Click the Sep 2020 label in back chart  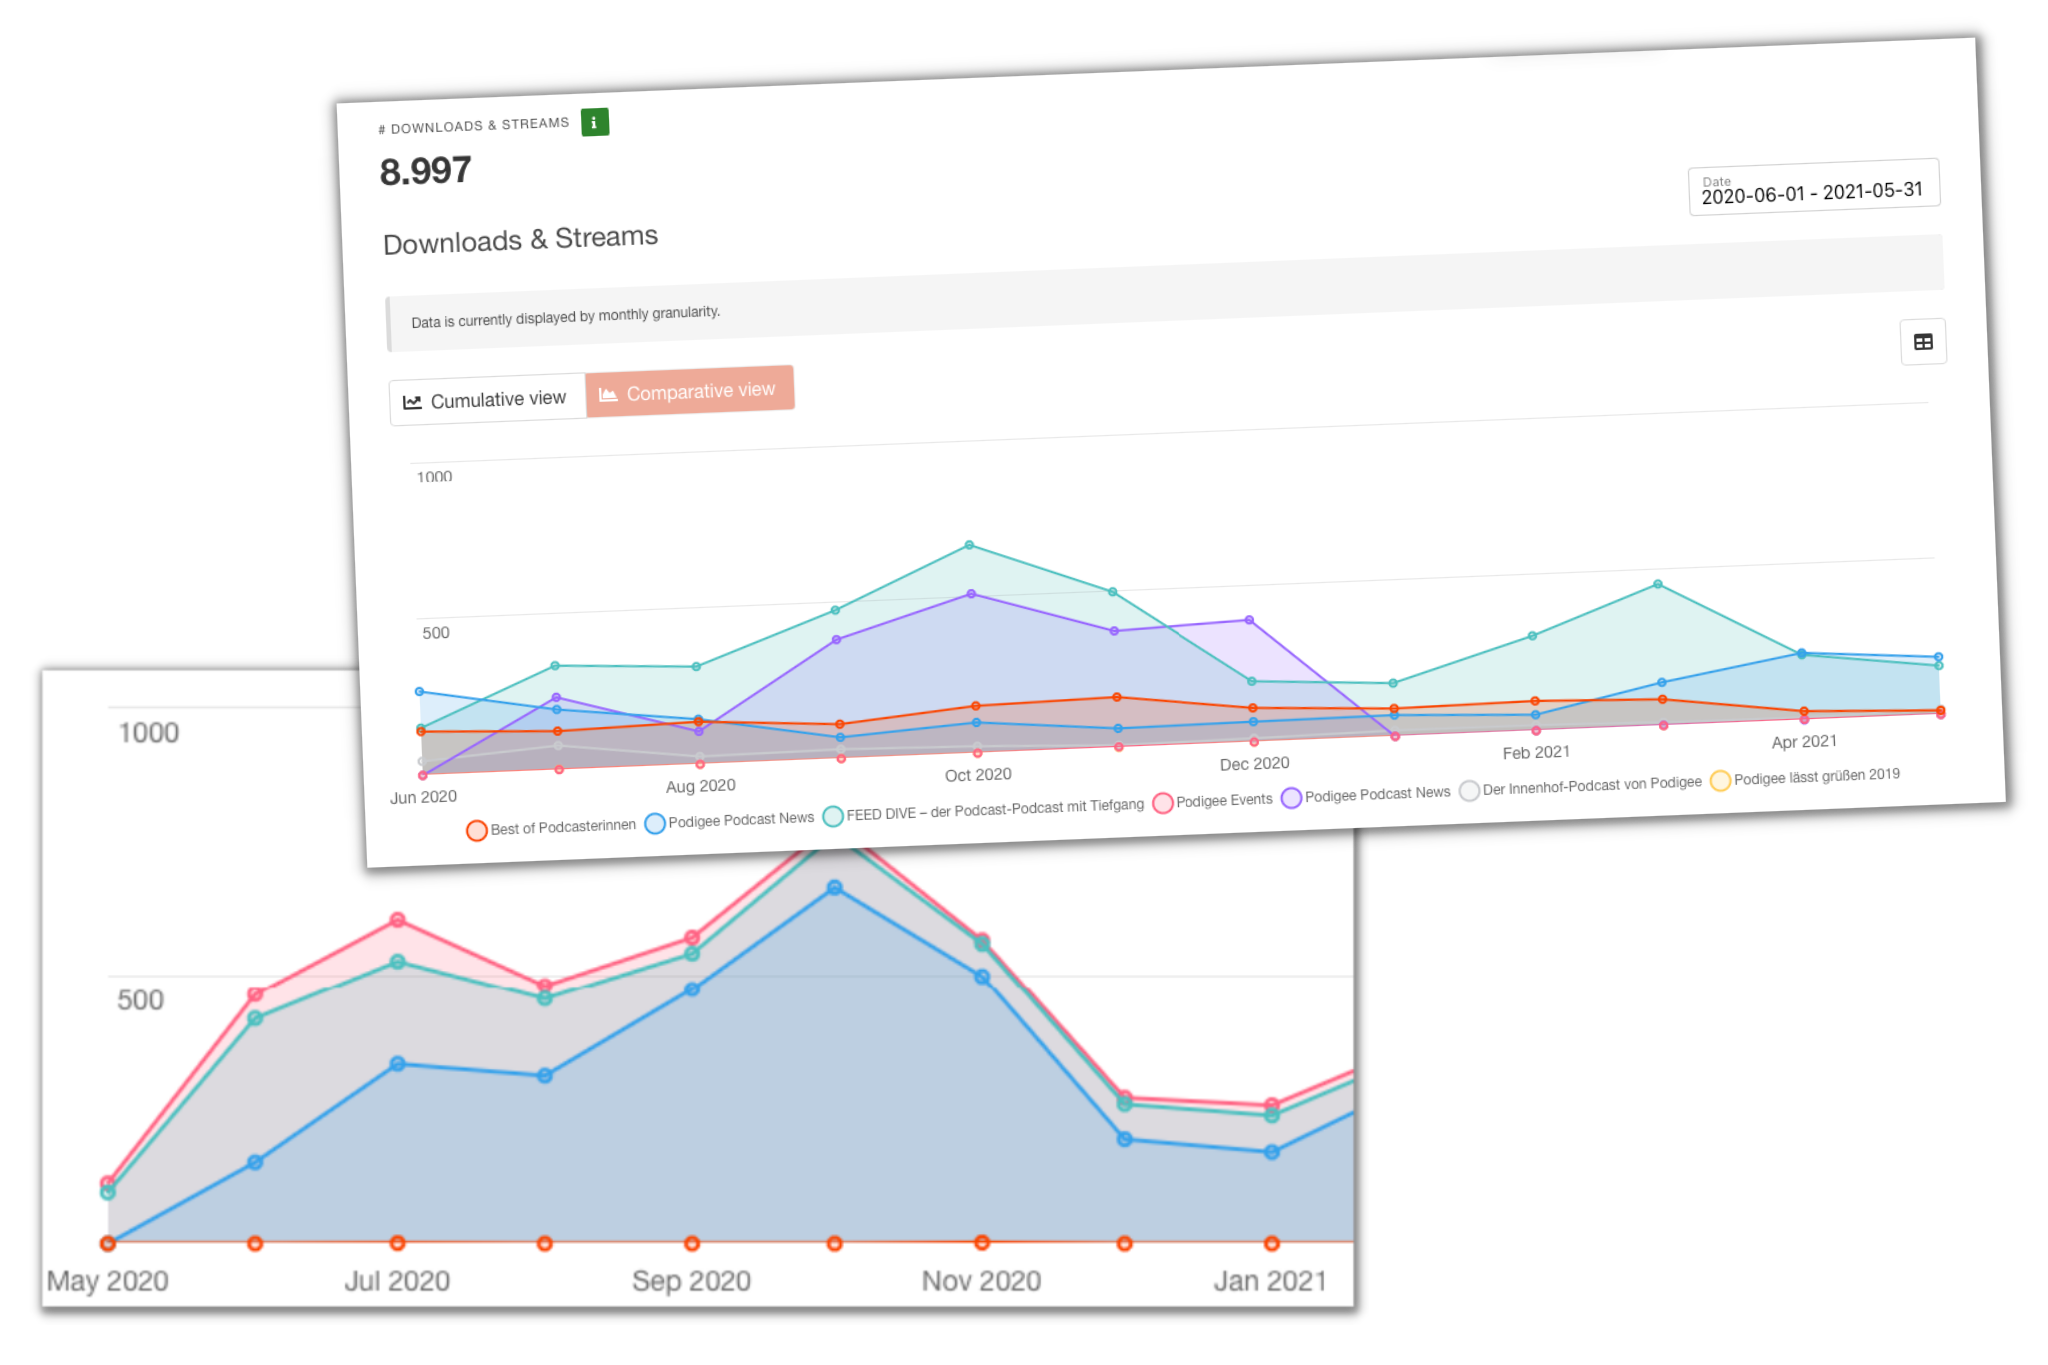[x=691, y=1281]
